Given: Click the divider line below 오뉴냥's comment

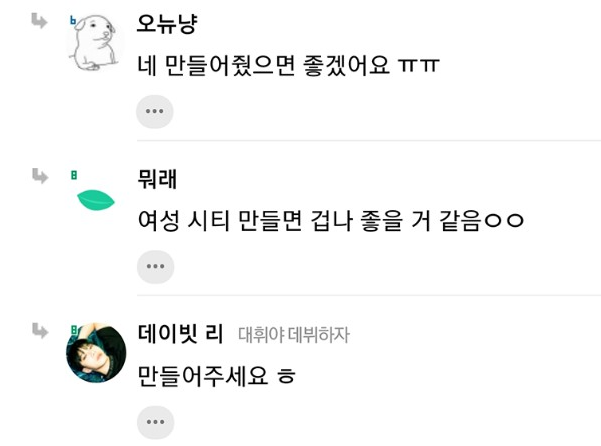Looking at the screenshot, I should tap(369, 141).
